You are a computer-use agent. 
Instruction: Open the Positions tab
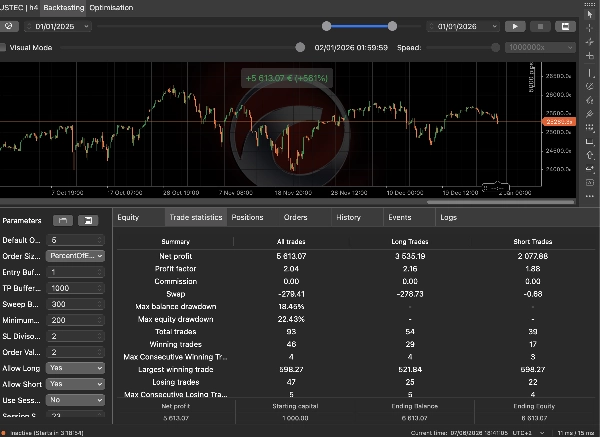tap(247, 217)
